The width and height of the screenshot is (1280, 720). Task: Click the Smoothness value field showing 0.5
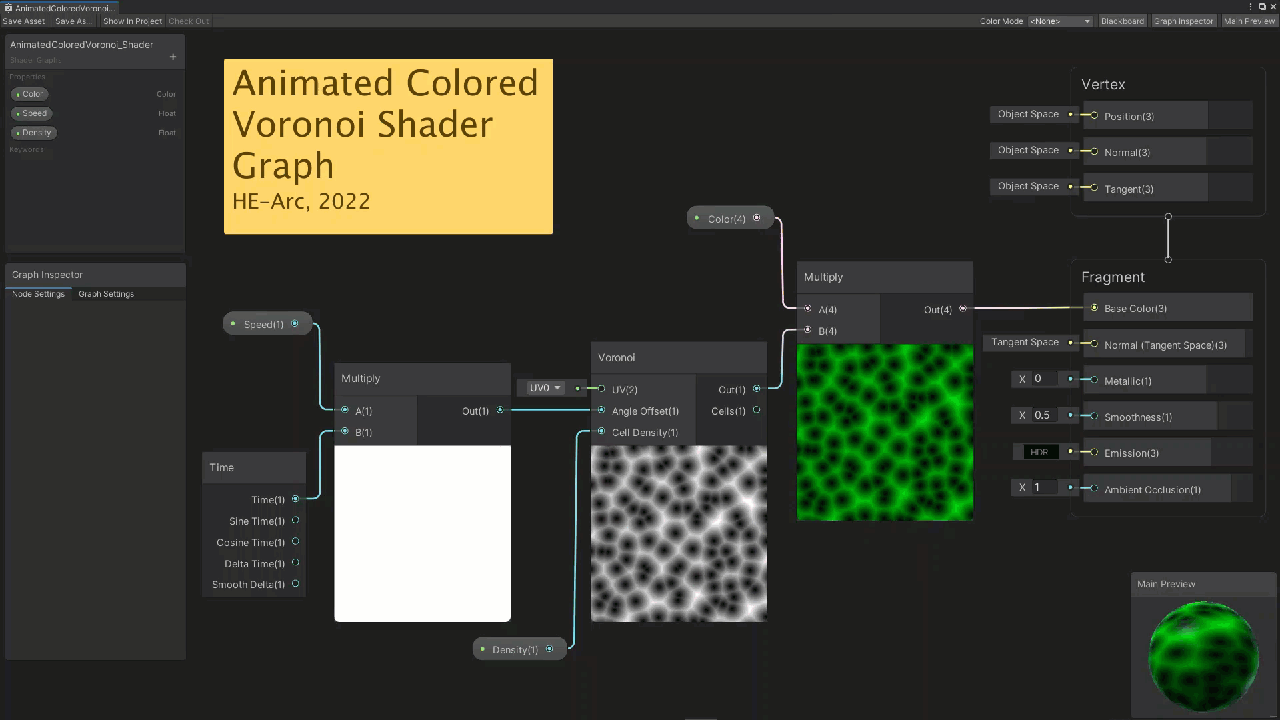[x=1042, y=415]
